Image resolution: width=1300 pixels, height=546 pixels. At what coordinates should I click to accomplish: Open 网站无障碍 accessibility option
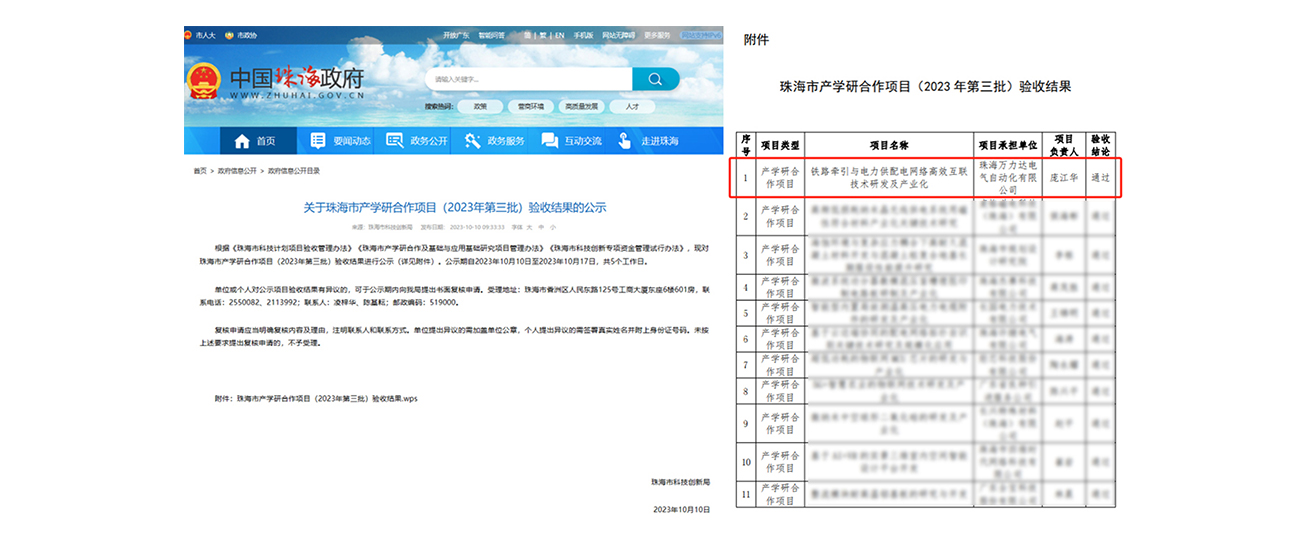pos(619,35)
